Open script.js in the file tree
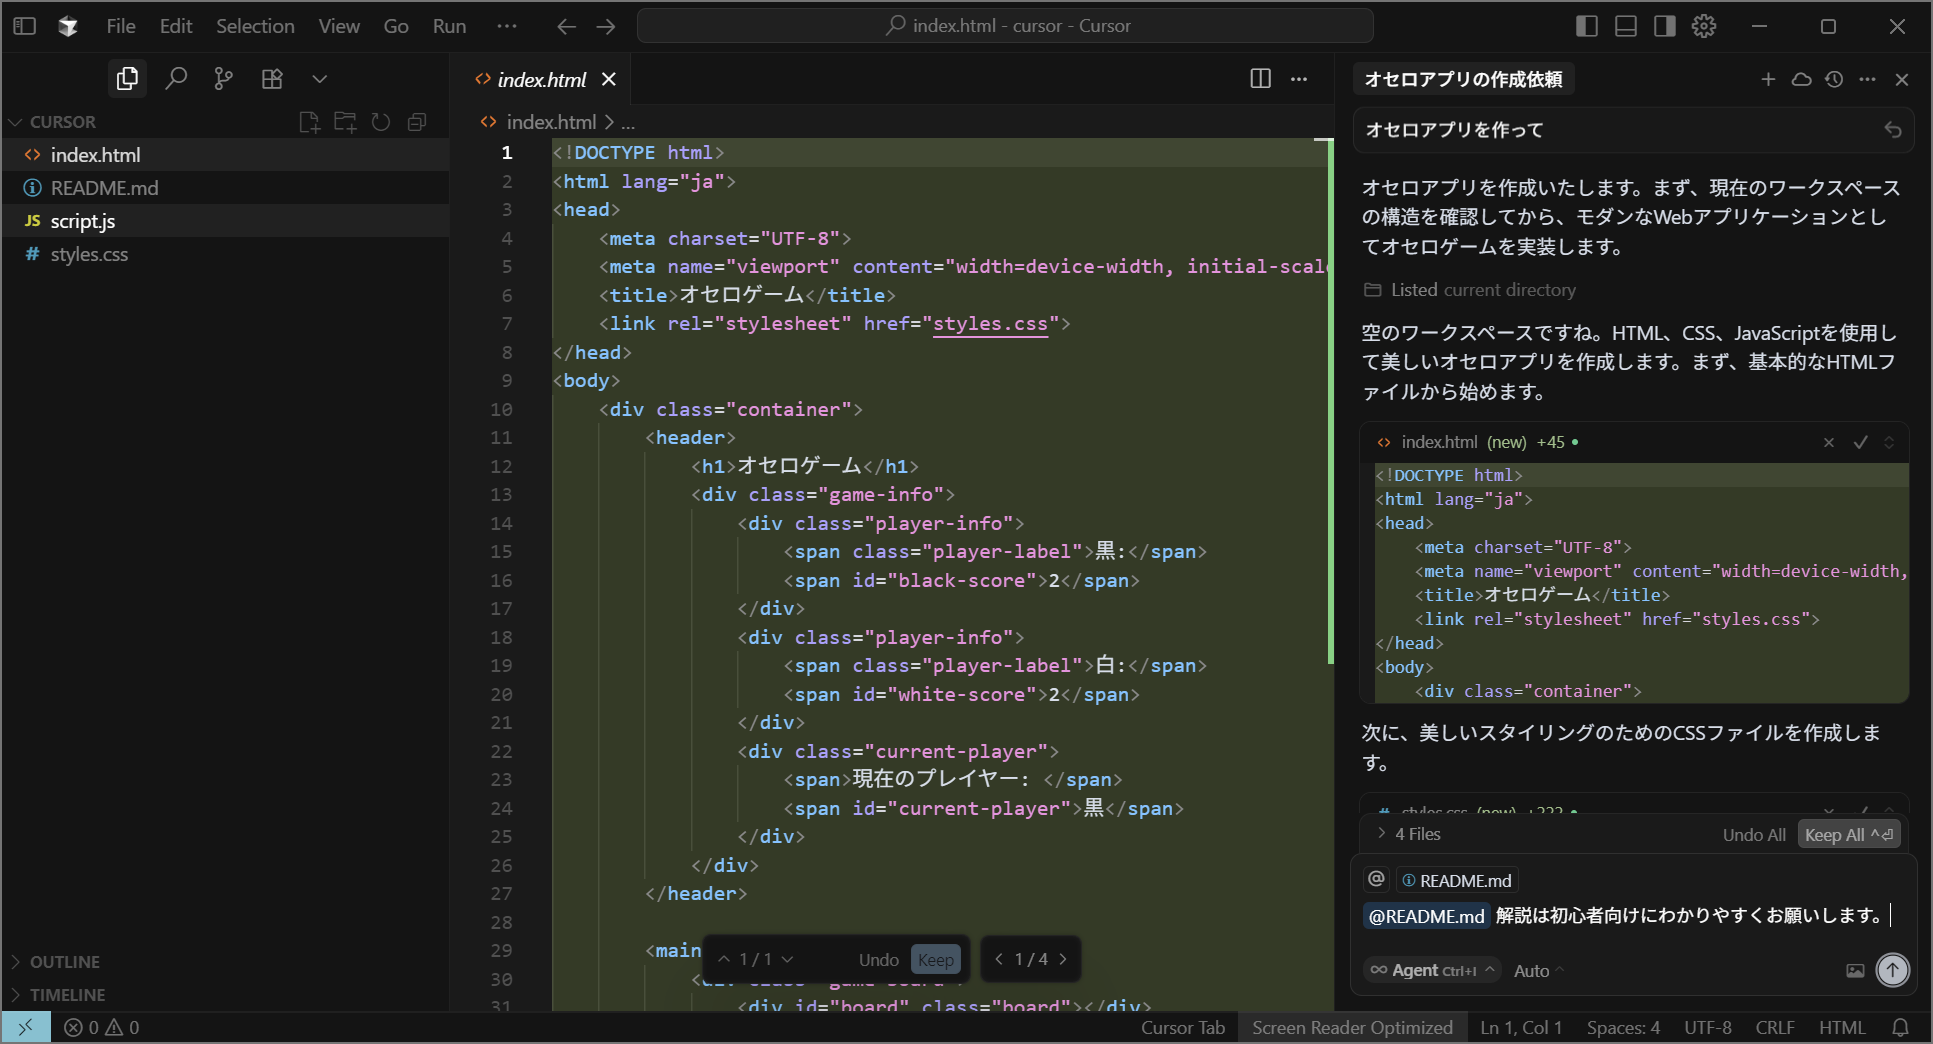The width and height of the screenshot is (1933, 1044). pyautogui.click(x=225, y=221)
